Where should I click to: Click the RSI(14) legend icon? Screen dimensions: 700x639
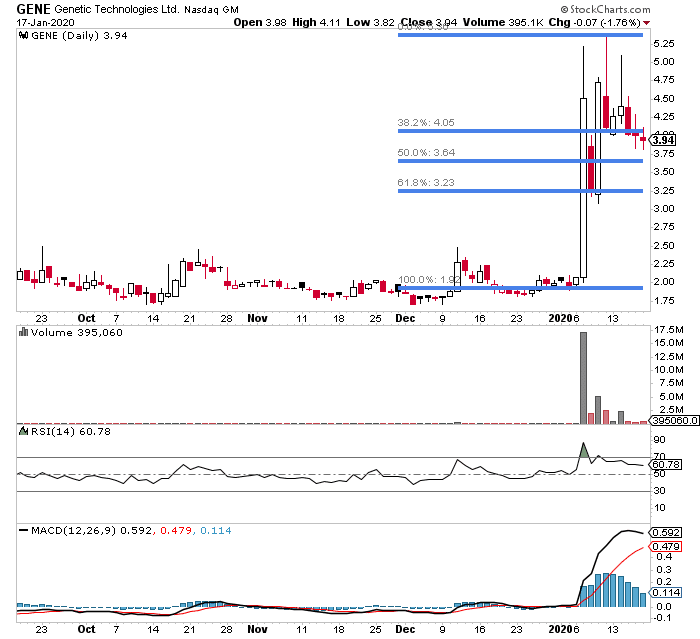tap(24, 431)
